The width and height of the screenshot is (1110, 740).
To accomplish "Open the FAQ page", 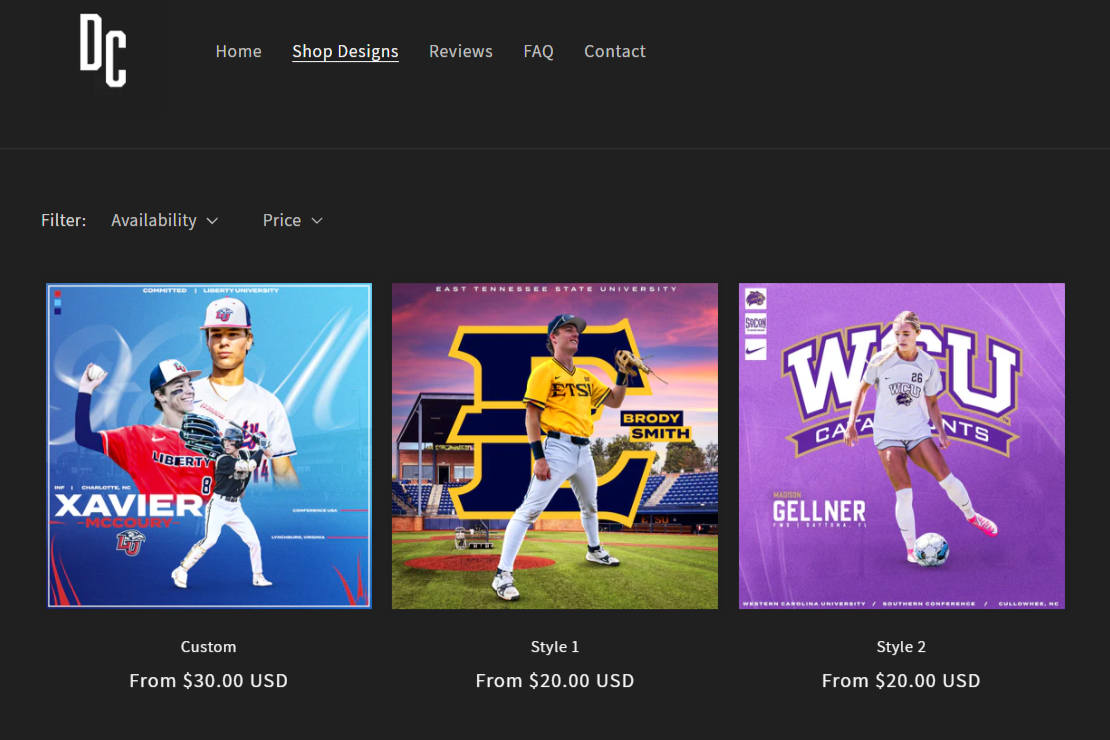I will tap(539, 51).
